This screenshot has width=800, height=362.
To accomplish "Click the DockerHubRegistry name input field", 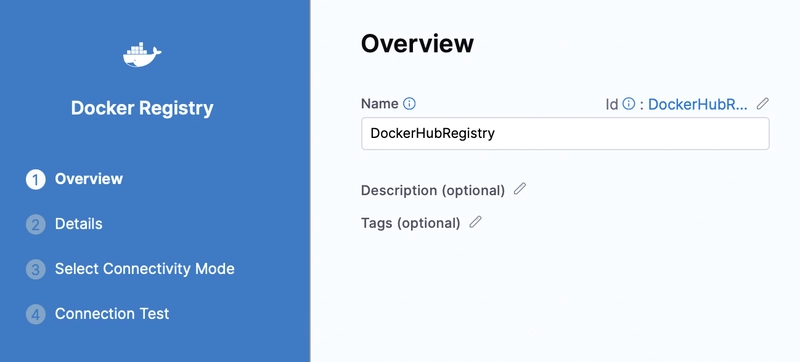I will point(565,134).
